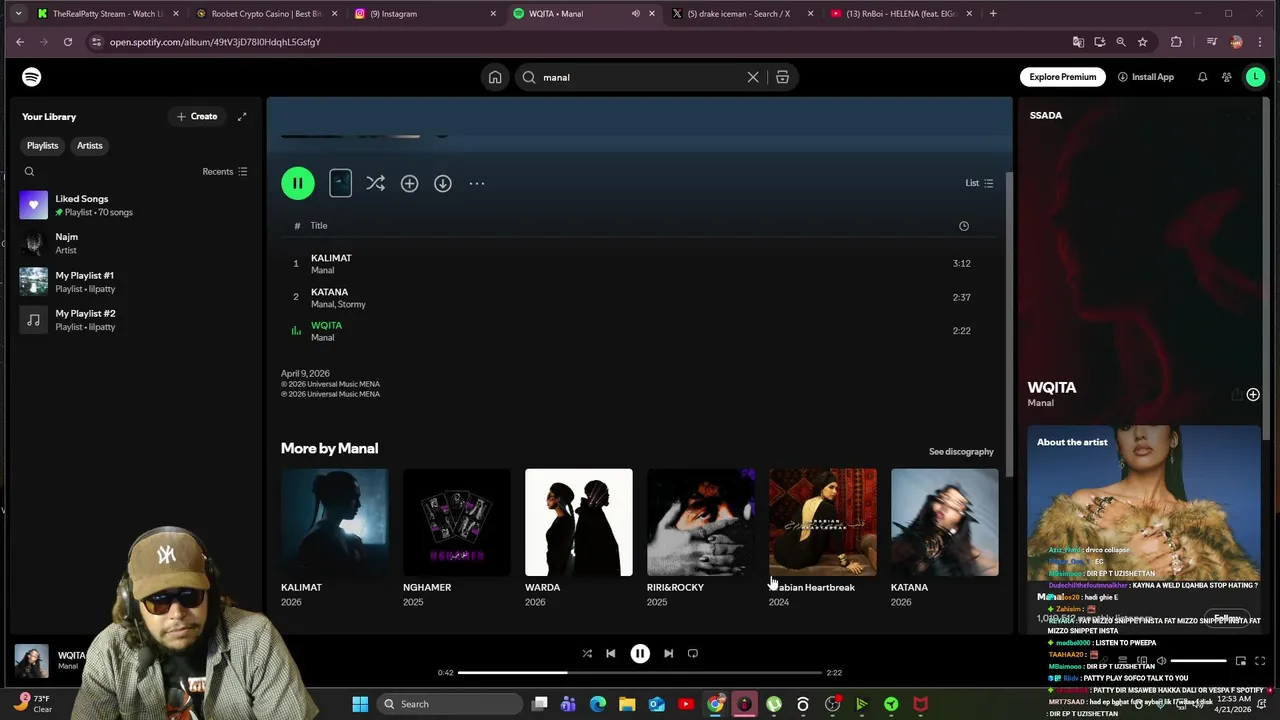Toggle repeat in the player bar

693,654
